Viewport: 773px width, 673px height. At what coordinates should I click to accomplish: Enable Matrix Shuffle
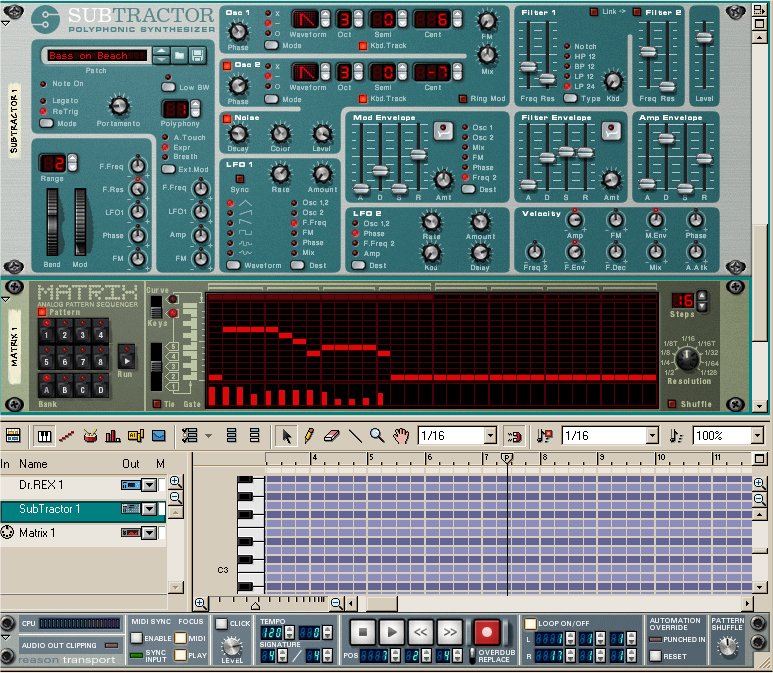671,404
